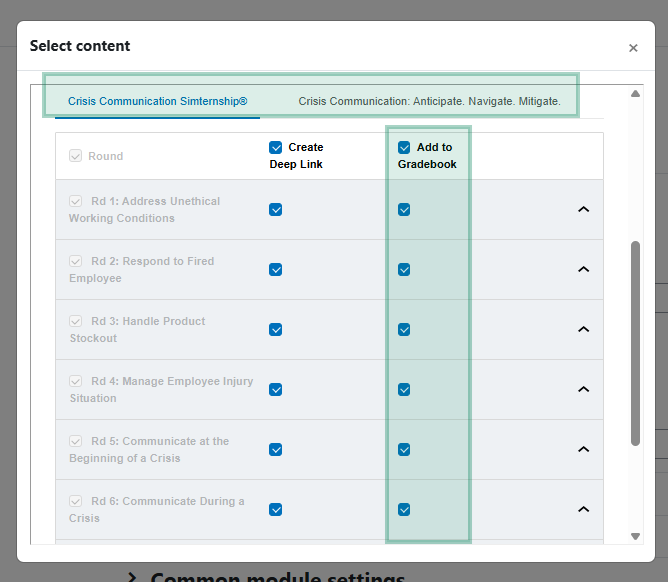
Task: Click the scroll up arrow
Action: click(635, 94)
